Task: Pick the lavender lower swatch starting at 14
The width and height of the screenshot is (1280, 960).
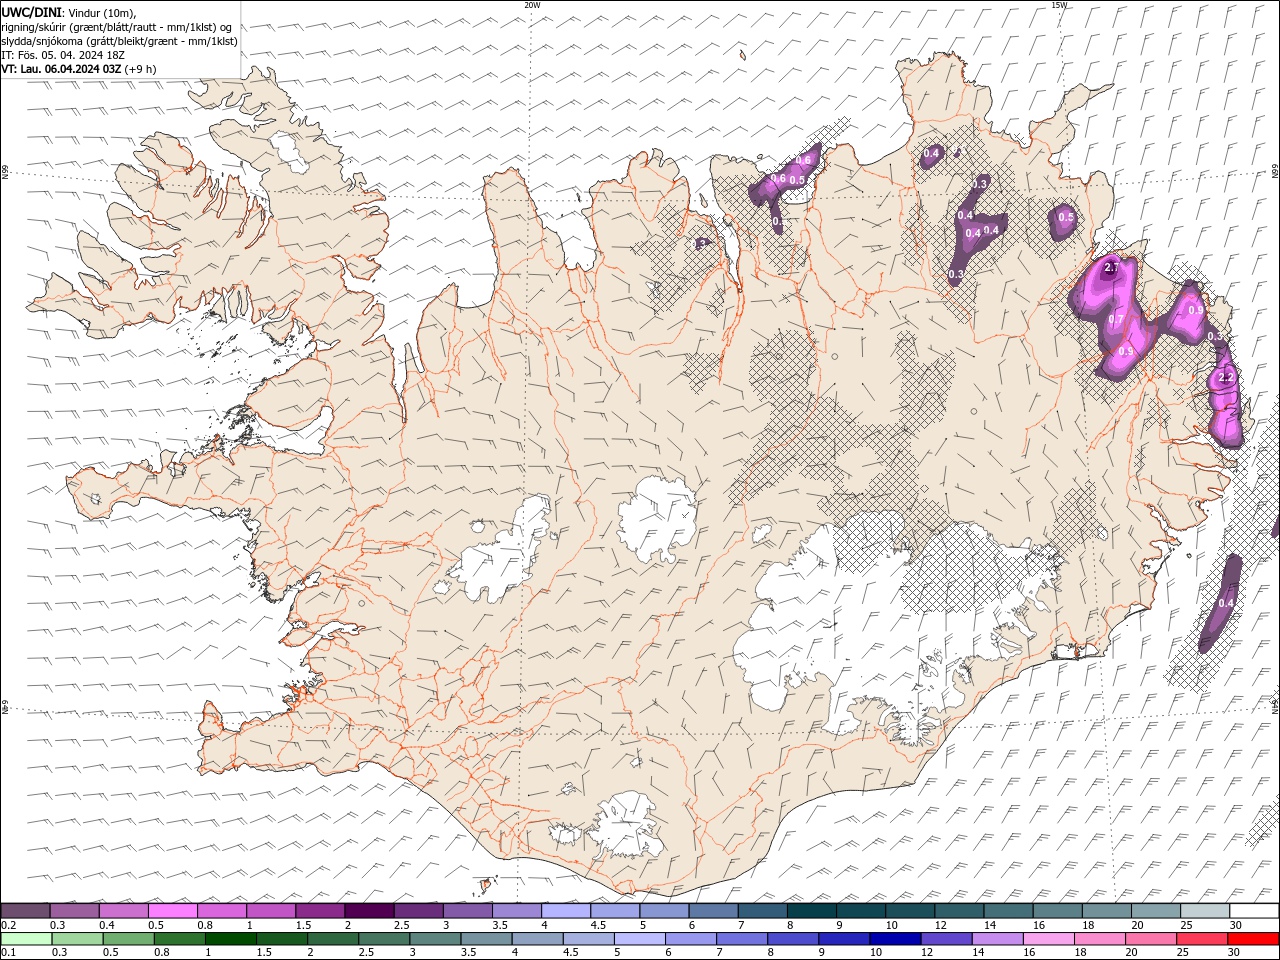Action: point(997,939)
